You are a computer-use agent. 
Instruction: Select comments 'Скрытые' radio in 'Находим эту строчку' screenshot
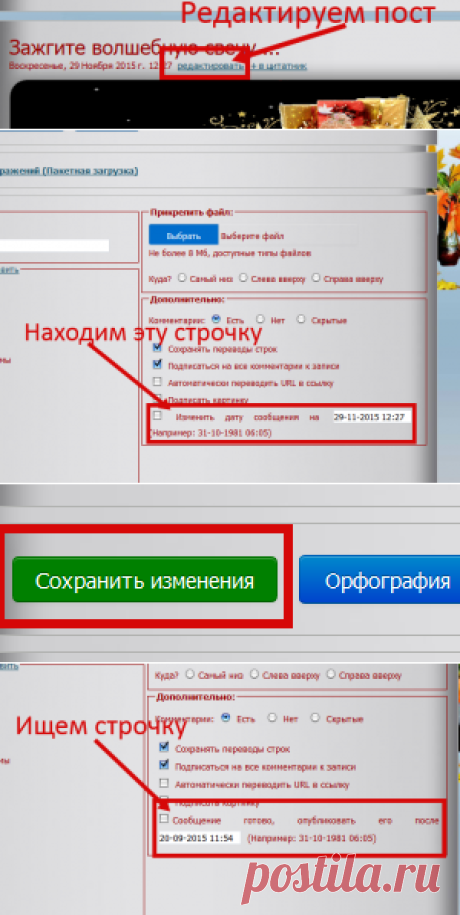301,319
